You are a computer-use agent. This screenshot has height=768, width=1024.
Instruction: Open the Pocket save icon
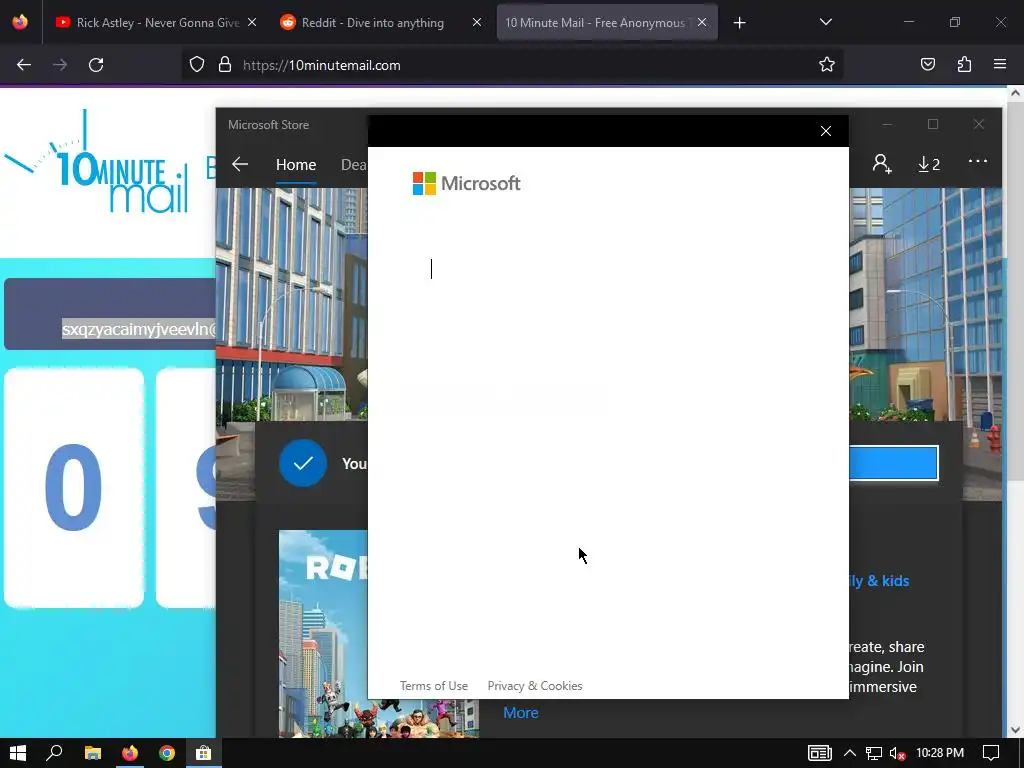(x=928, y=65)
